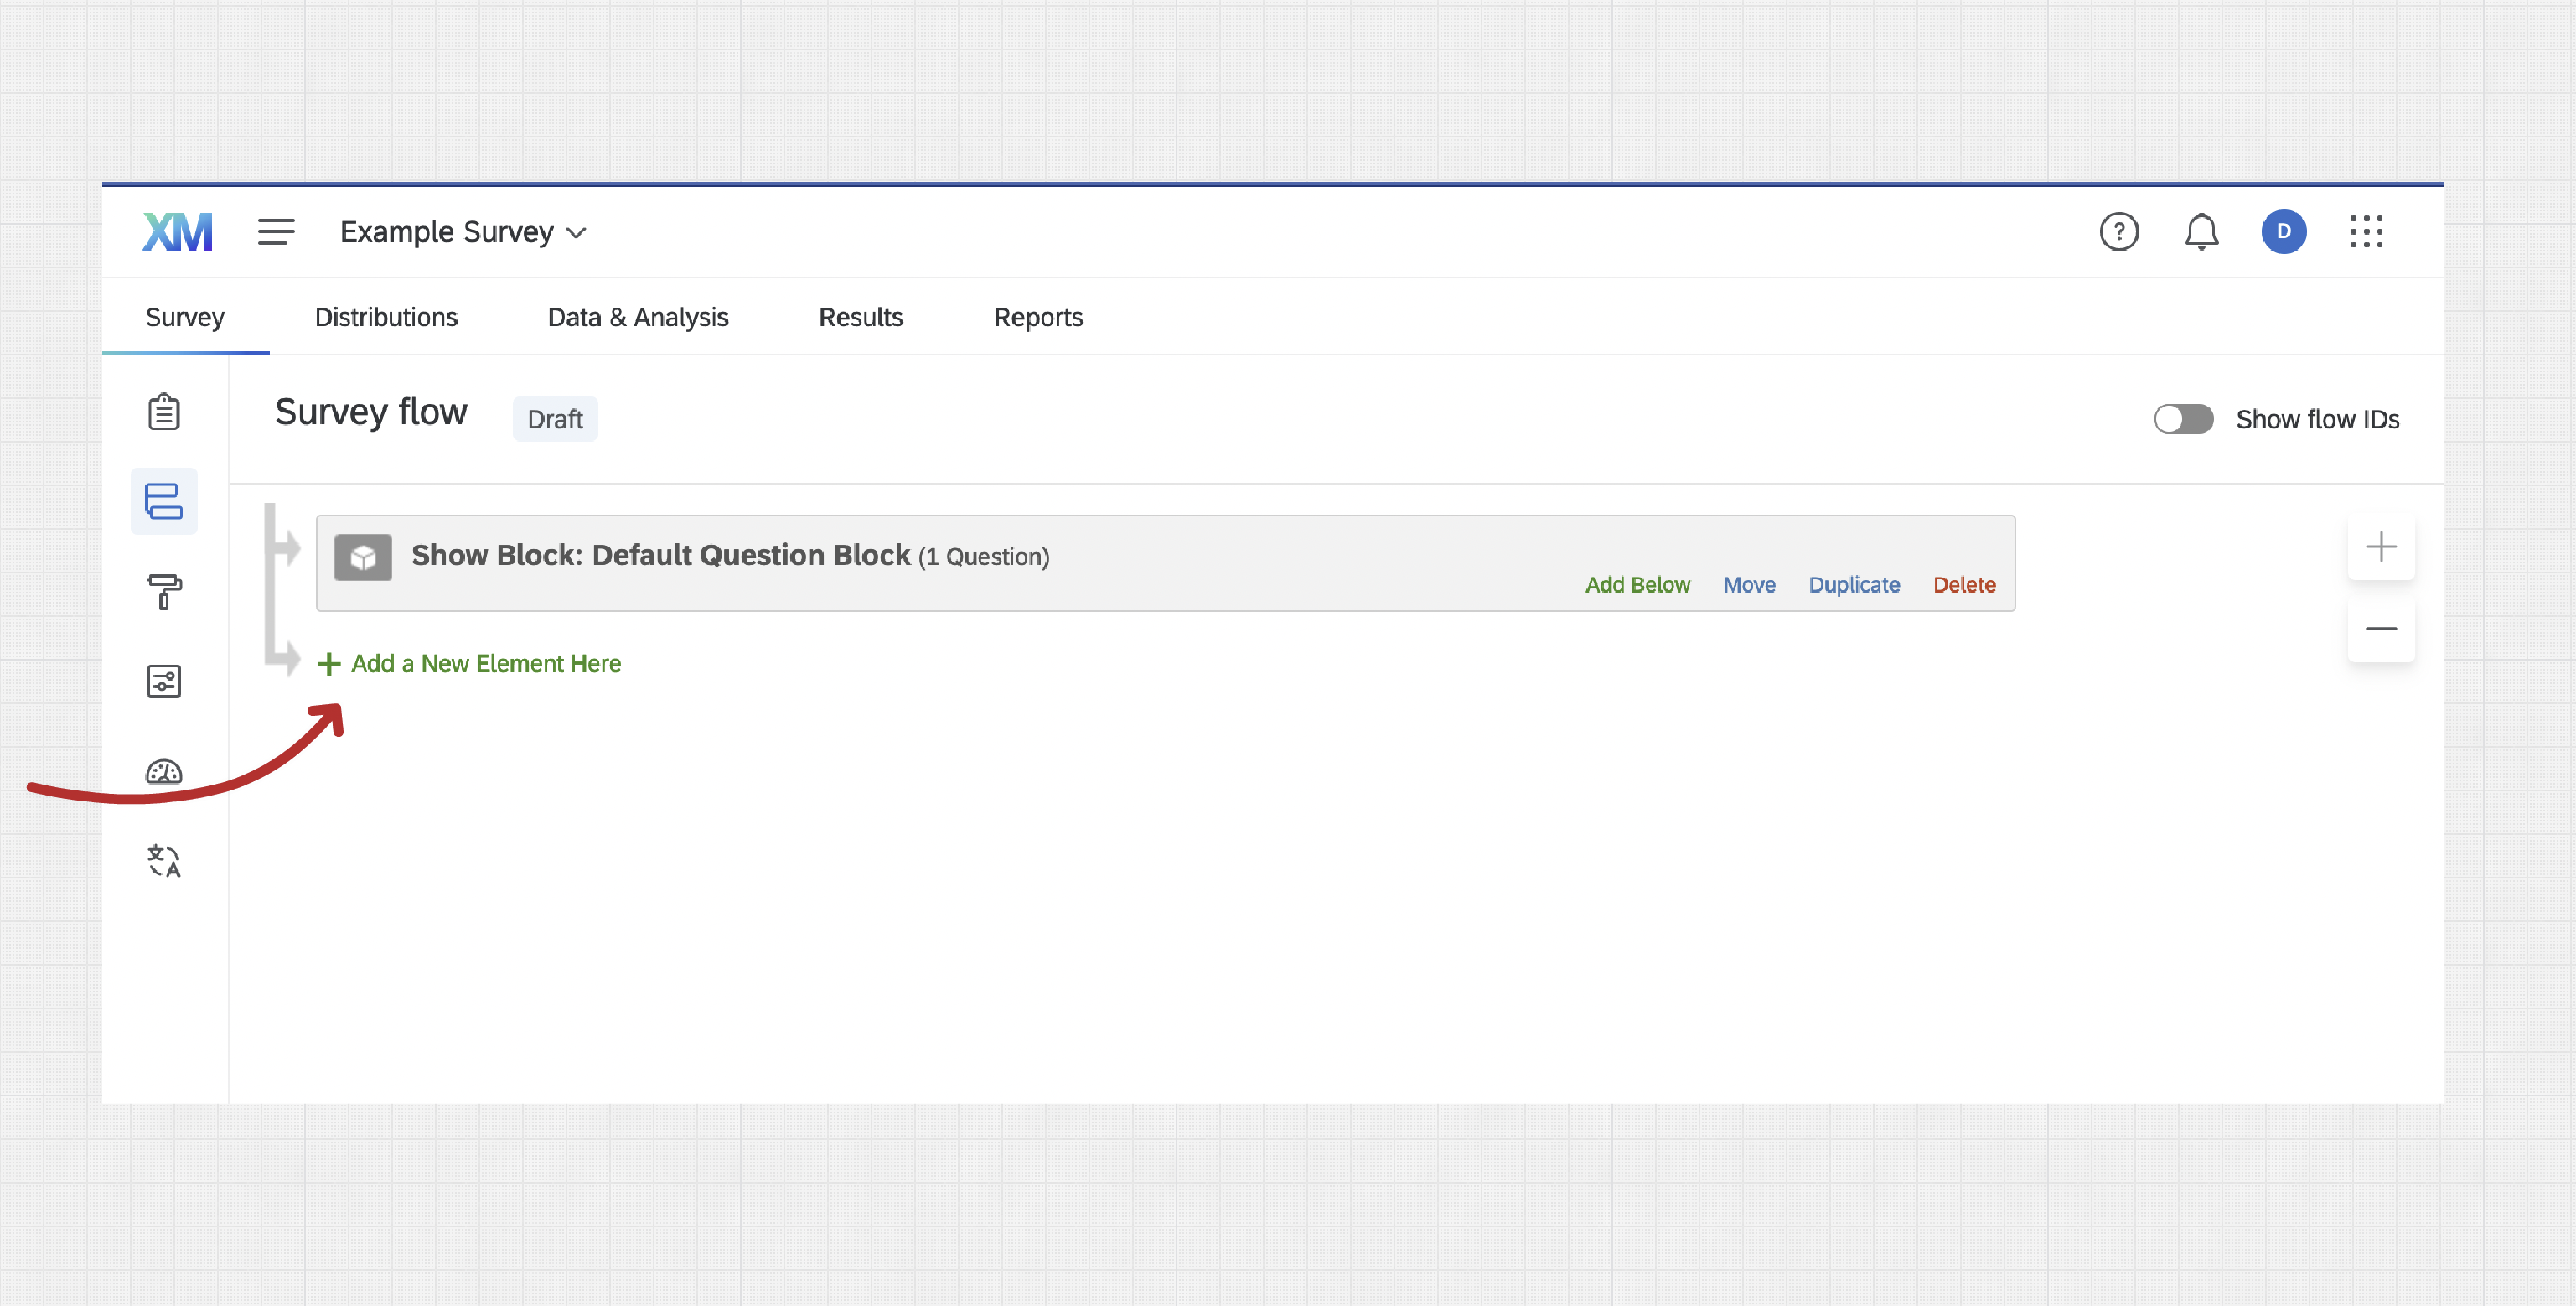Select the Survey flow sidebar icon

click(164, 501)
